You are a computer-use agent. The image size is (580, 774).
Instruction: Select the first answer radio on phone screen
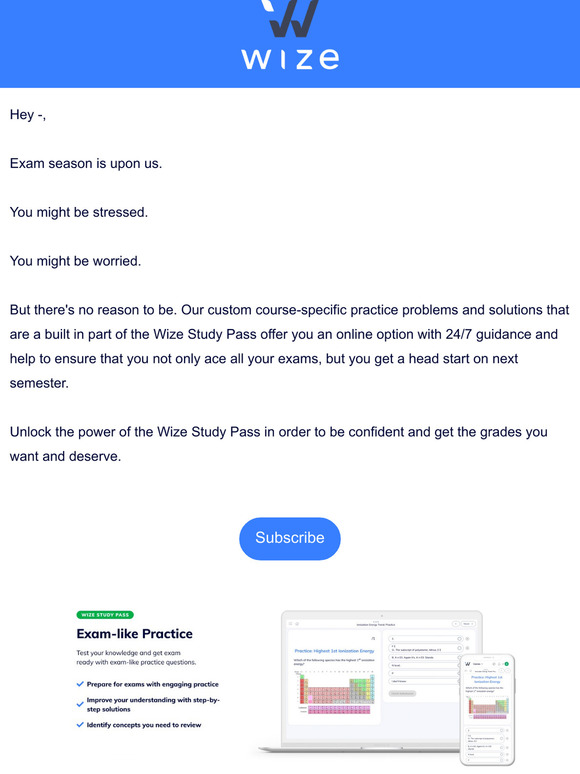coord(502,731)
